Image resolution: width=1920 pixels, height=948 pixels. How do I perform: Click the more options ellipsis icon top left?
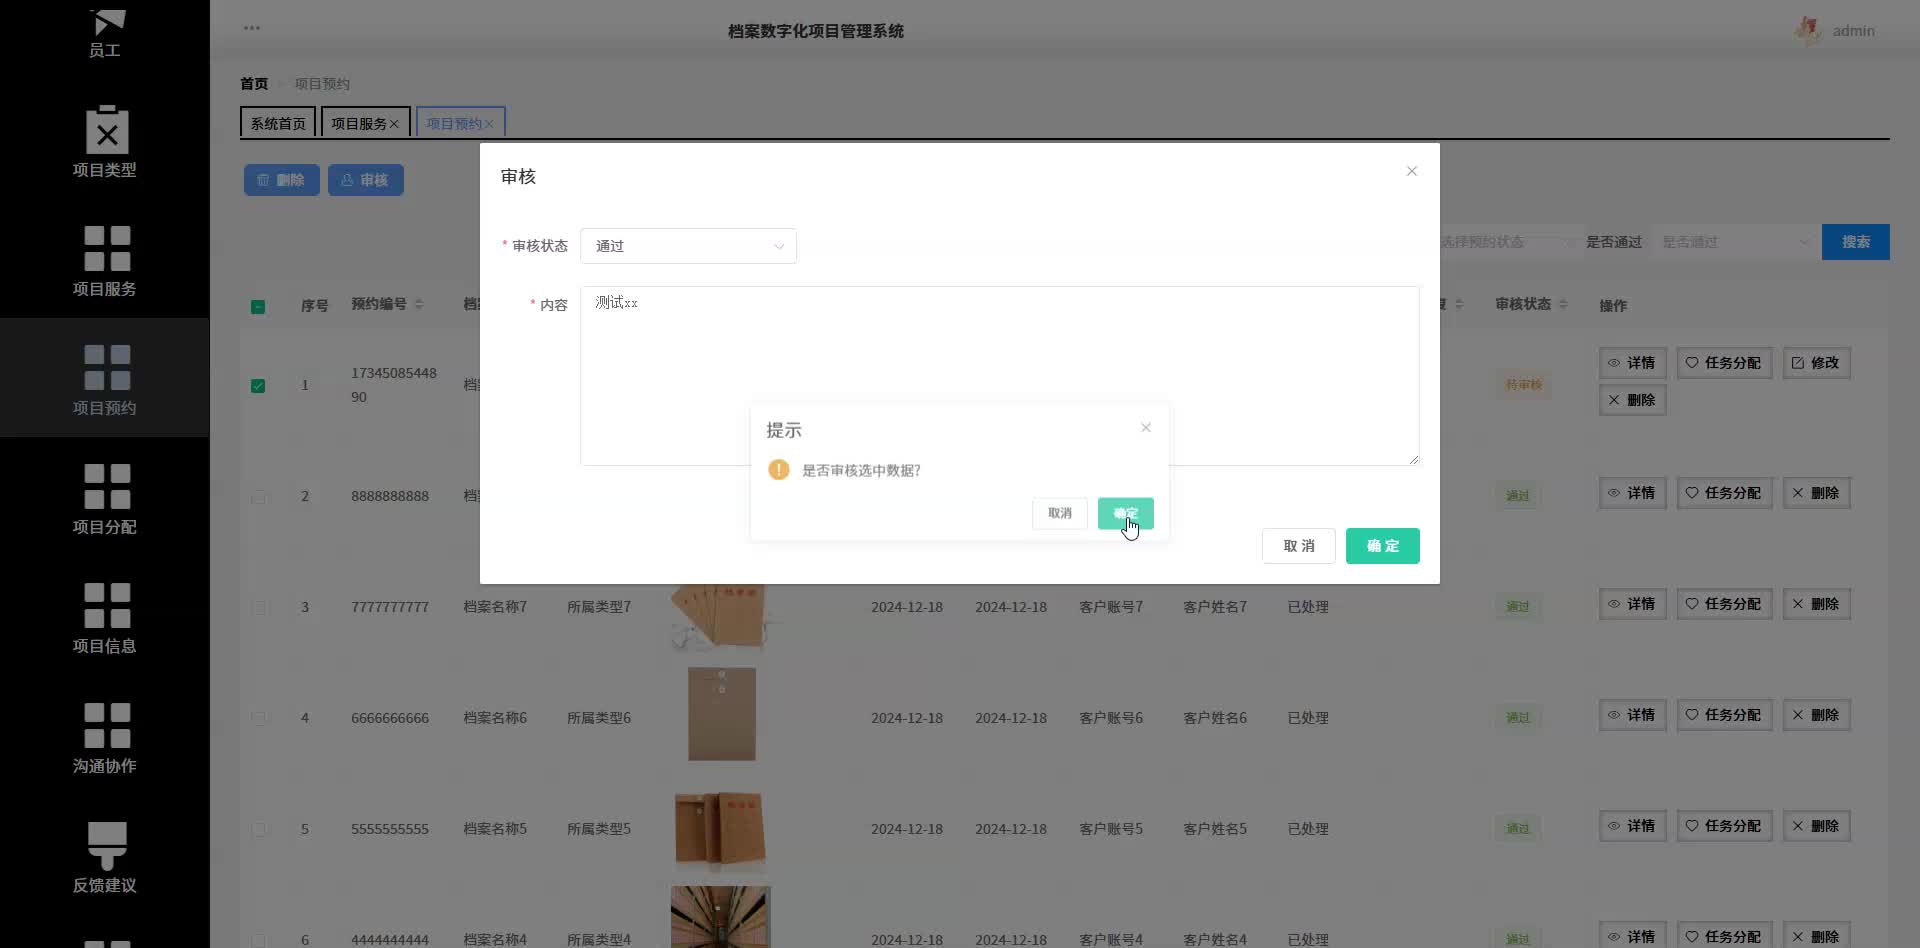[252, 27]
